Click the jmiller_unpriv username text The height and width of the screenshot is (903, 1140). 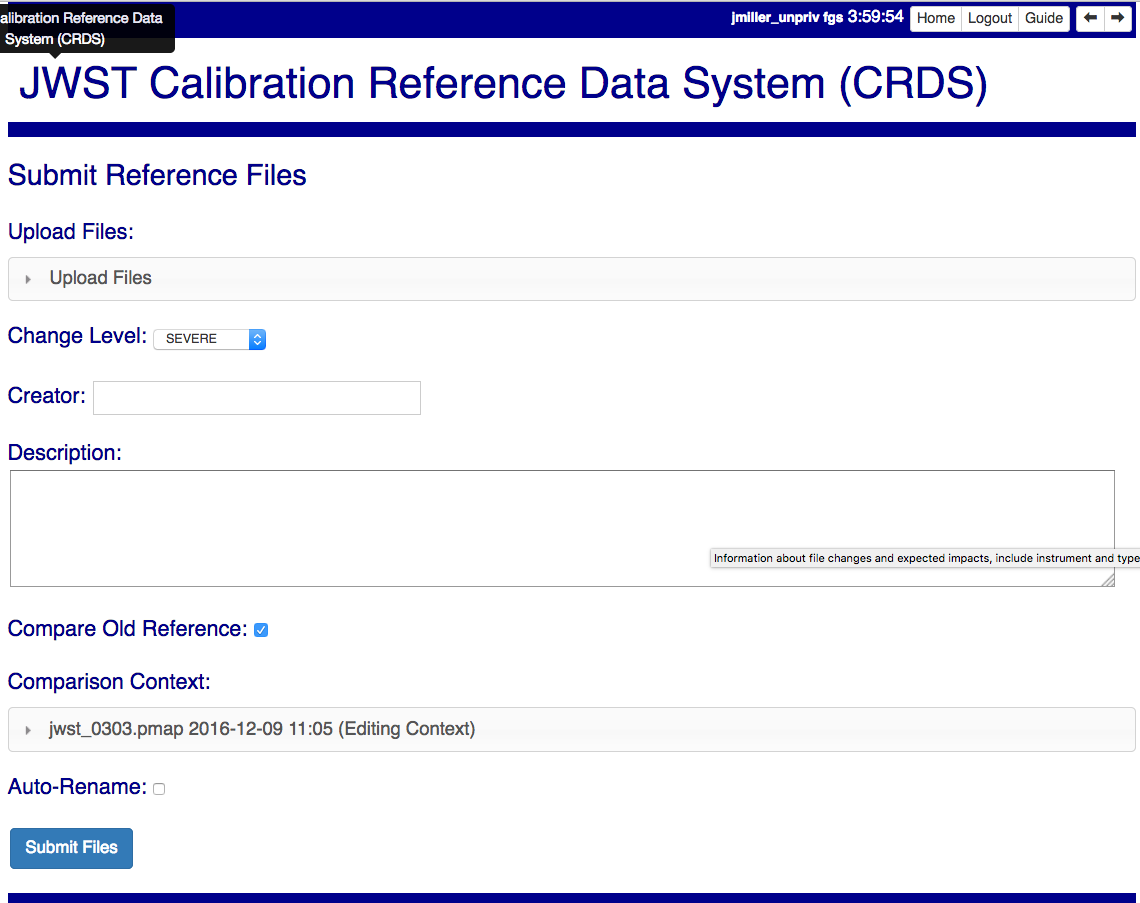[775, 17]
